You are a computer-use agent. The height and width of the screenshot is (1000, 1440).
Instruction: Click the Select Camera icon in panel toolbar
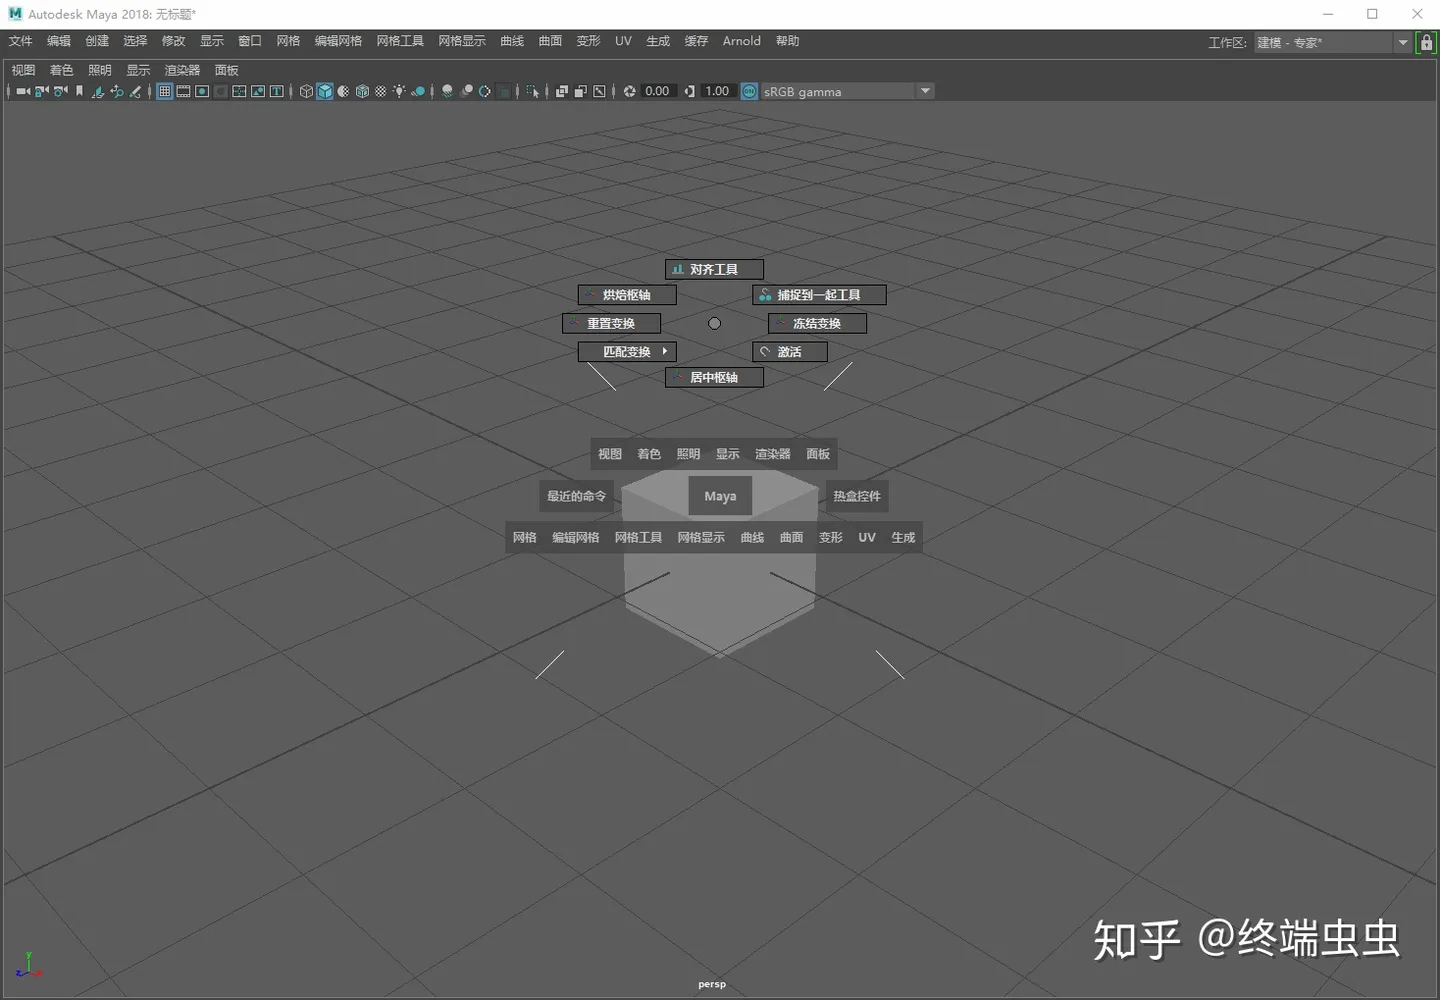(22, 91)
